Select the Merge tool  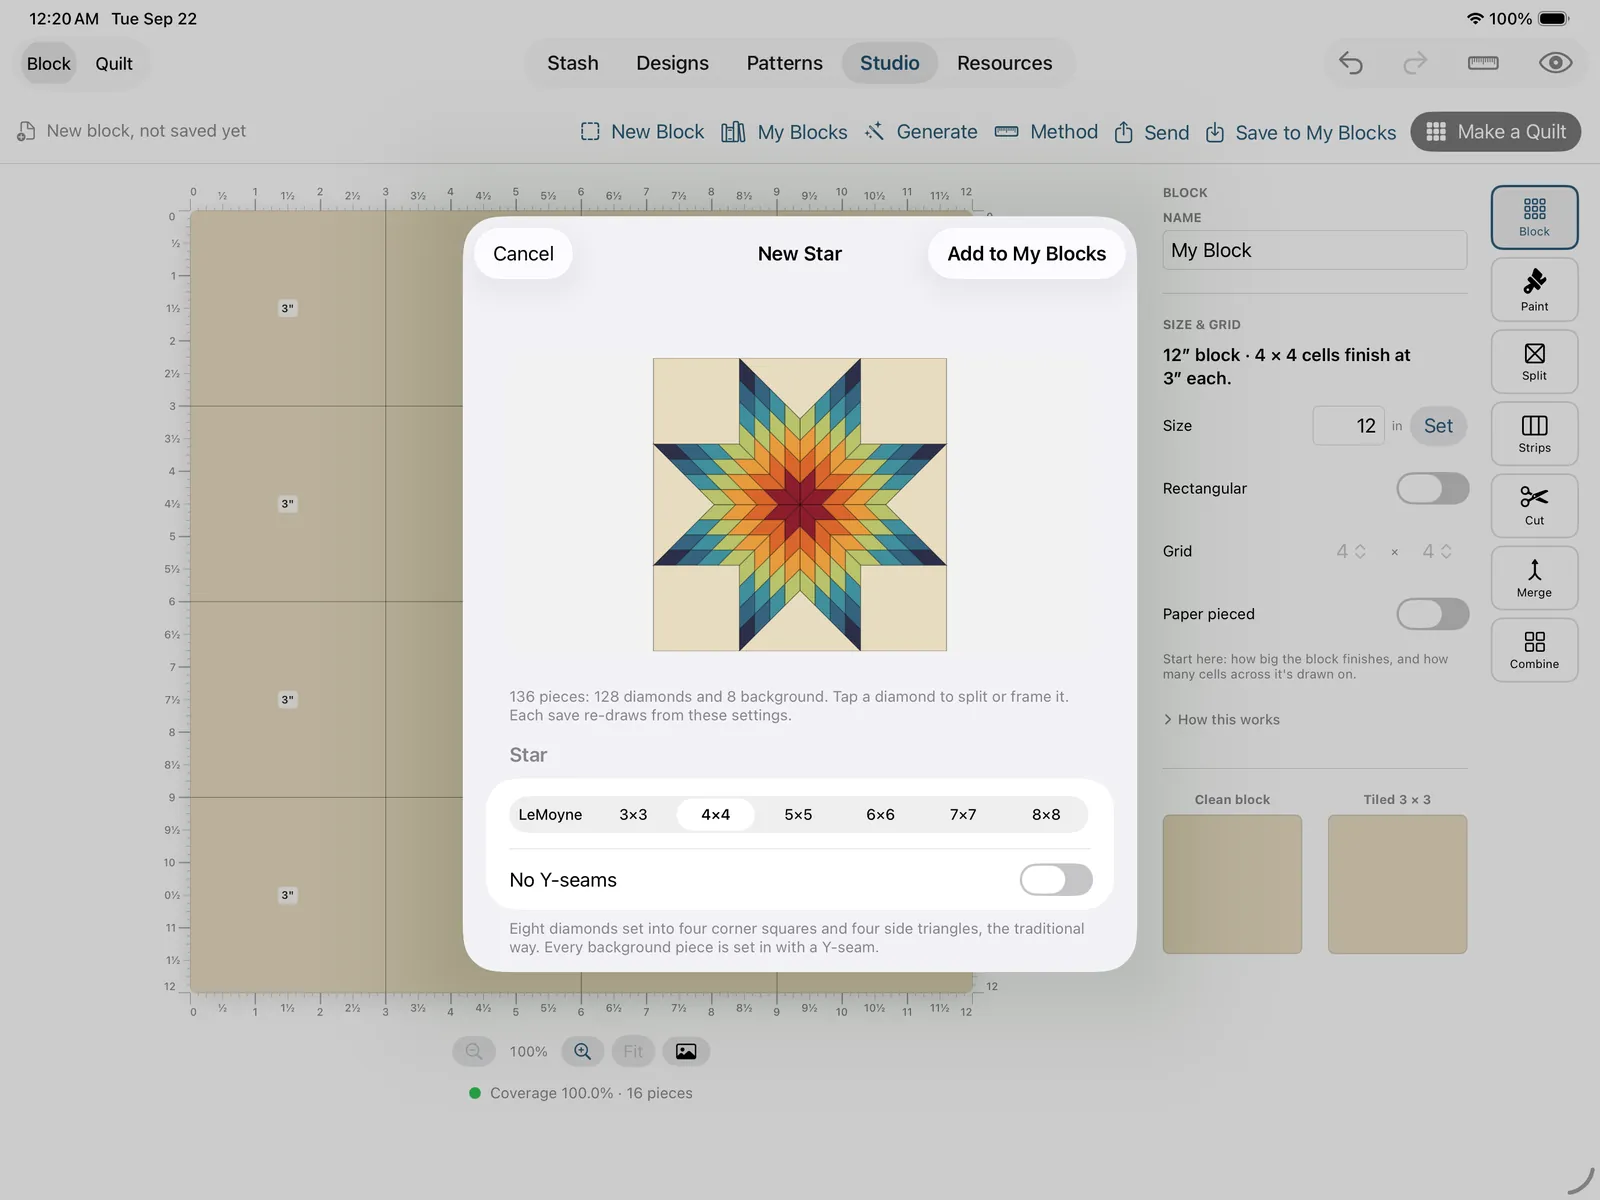tap(1534, 578)
